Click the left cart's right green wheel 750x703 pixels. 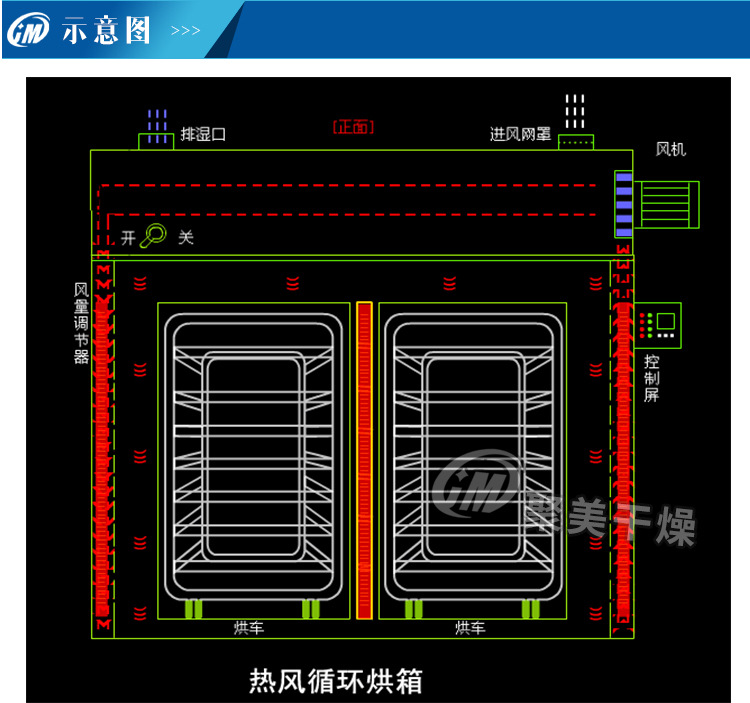click(x=310, y=609)
